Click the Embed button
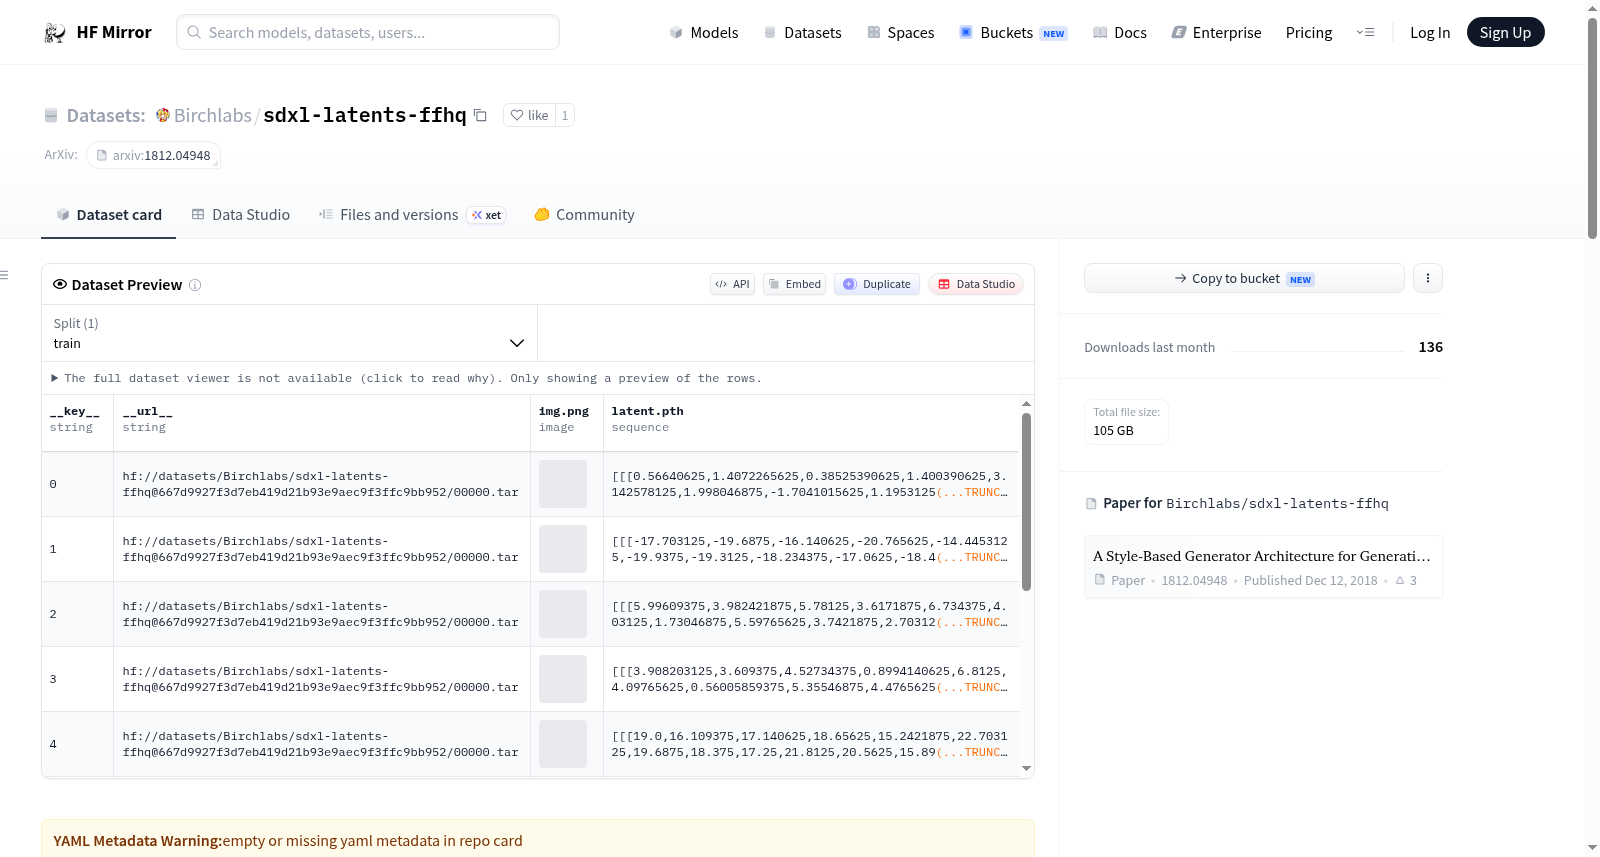Viewport: 1600px width, 857px height. tap(795, 284)
